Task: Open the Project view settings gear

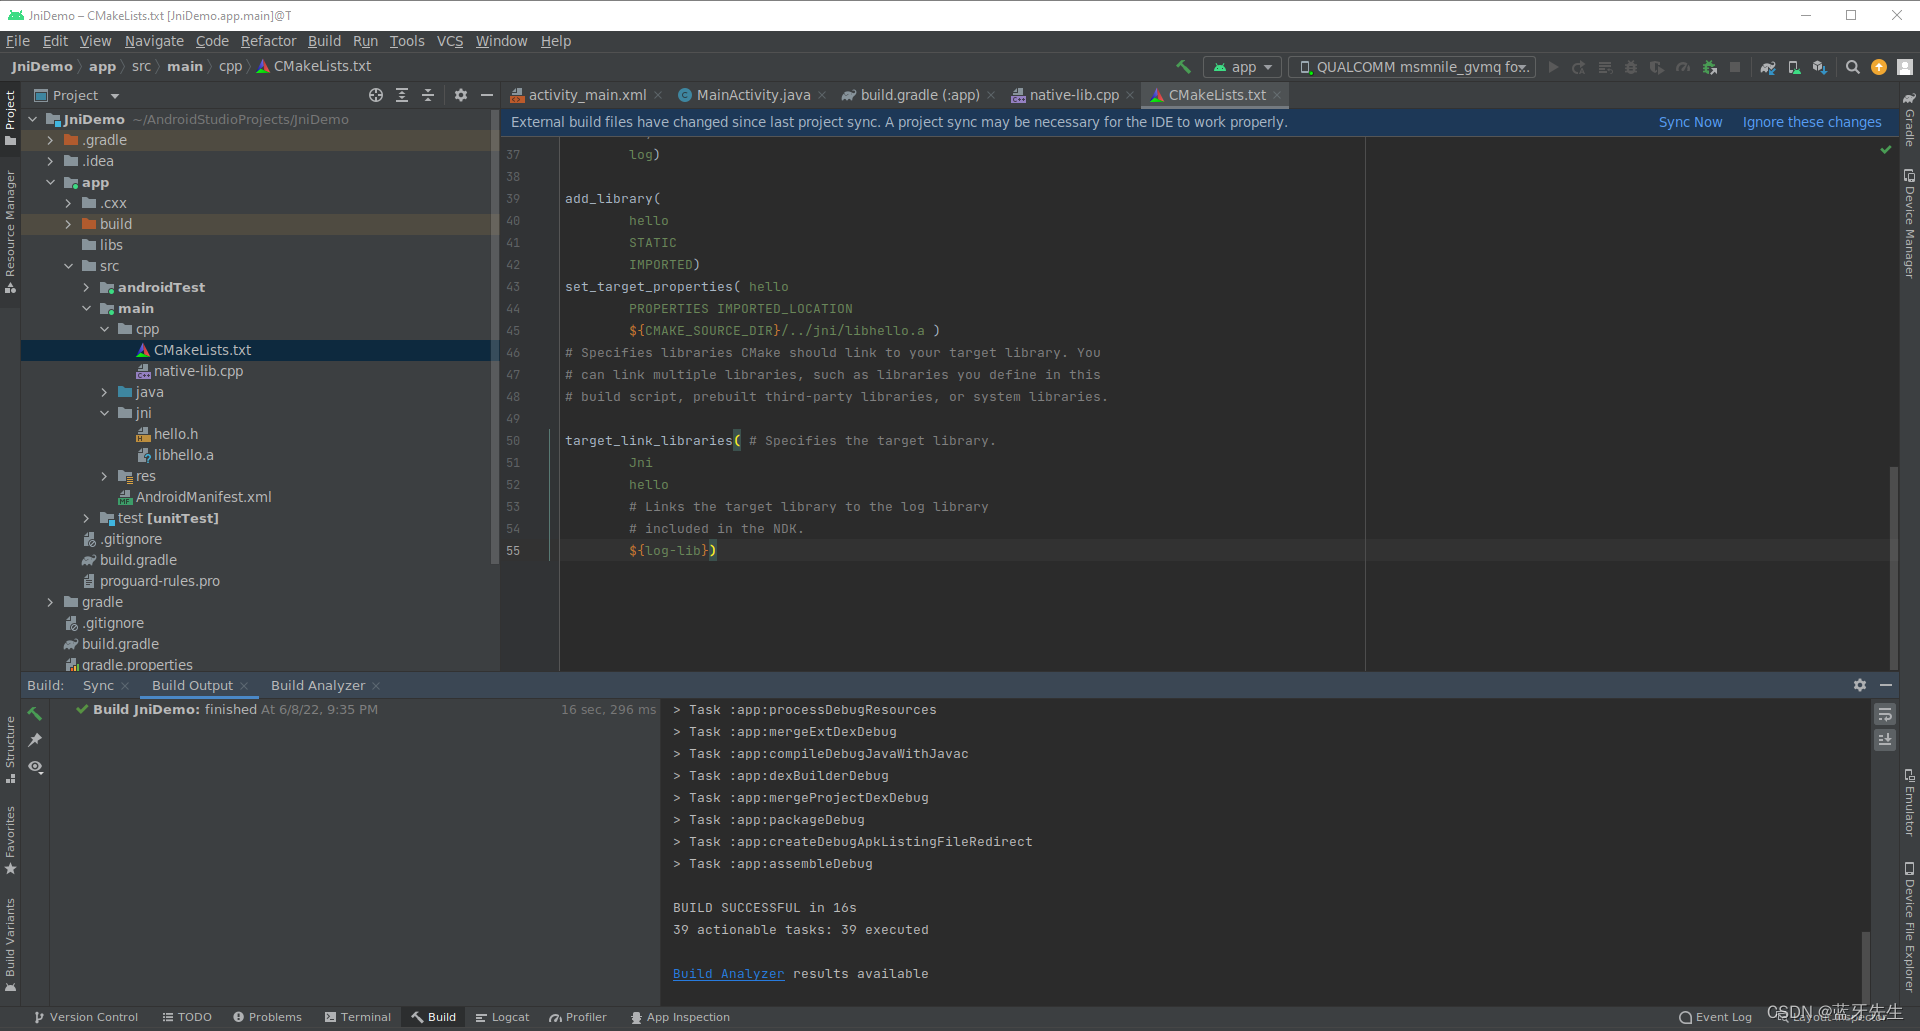Action: 461,94
